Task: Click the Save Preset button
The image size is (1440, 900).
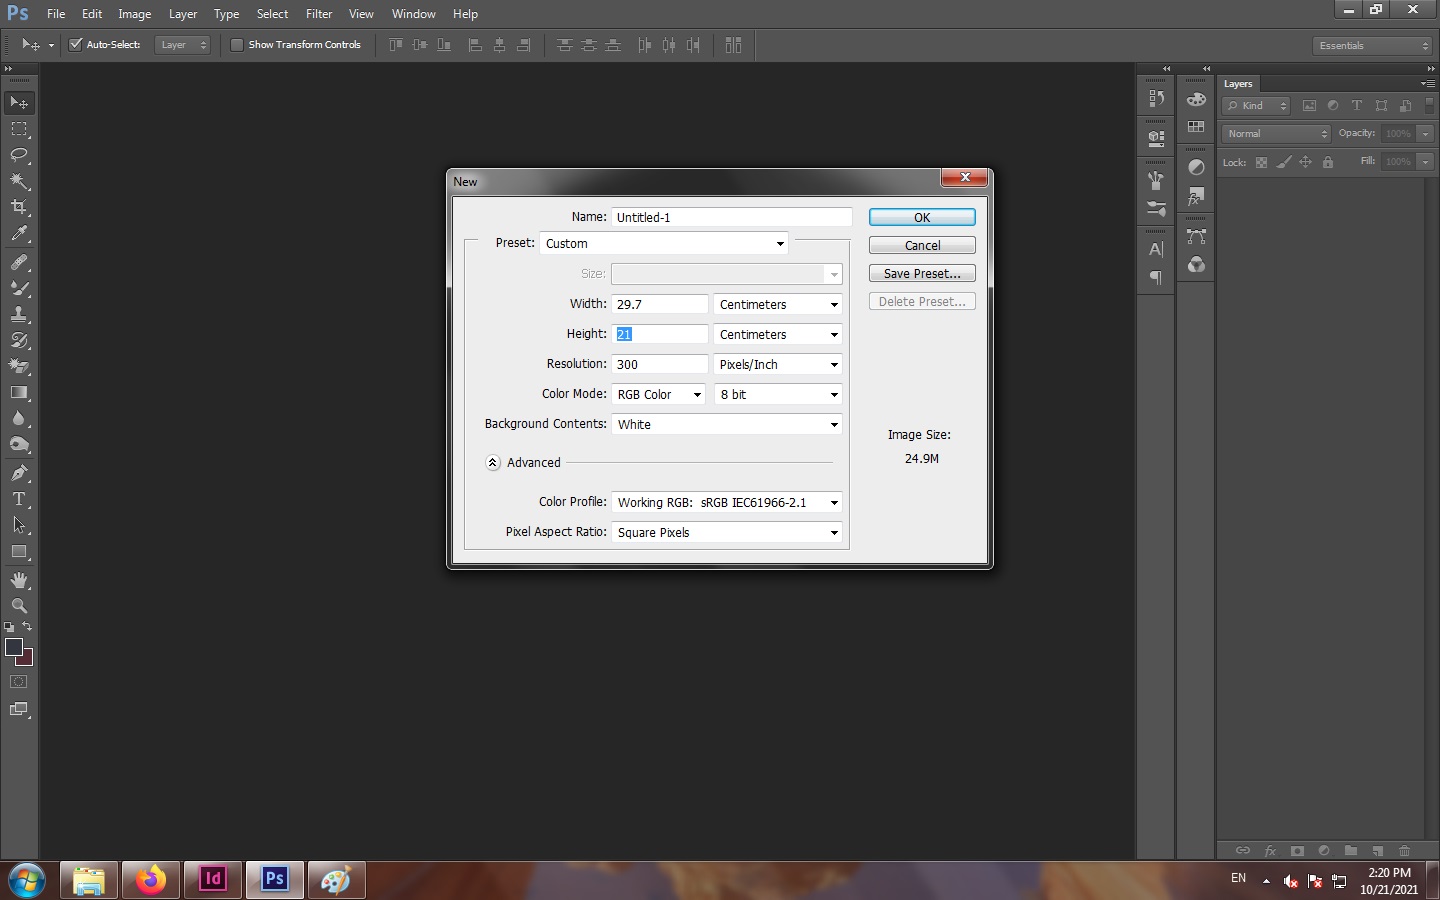Action: (x=921, y=273)
